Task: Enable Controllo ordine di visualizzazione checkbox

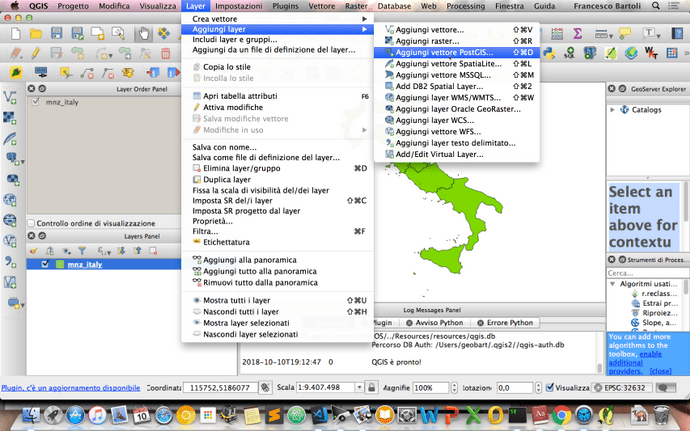Action: tap(31, 223)
